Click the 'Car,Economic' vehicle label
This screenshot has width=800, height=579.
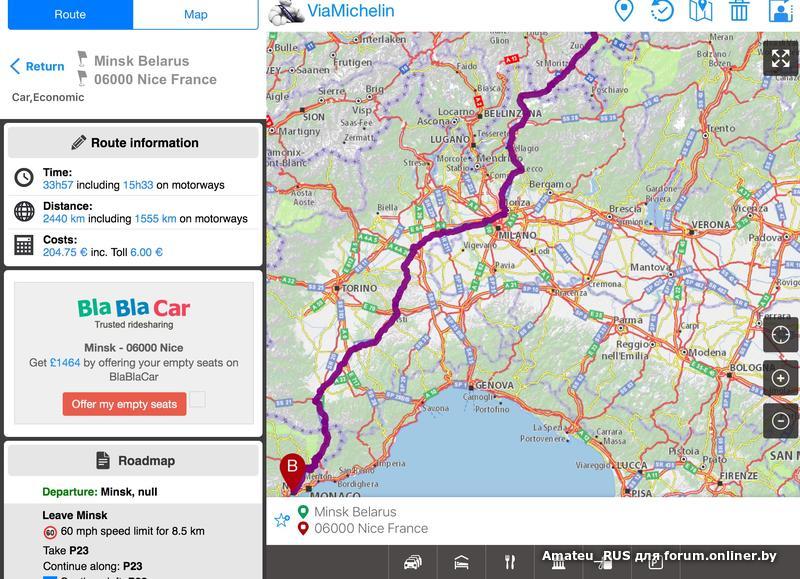[x=48, y=97]
